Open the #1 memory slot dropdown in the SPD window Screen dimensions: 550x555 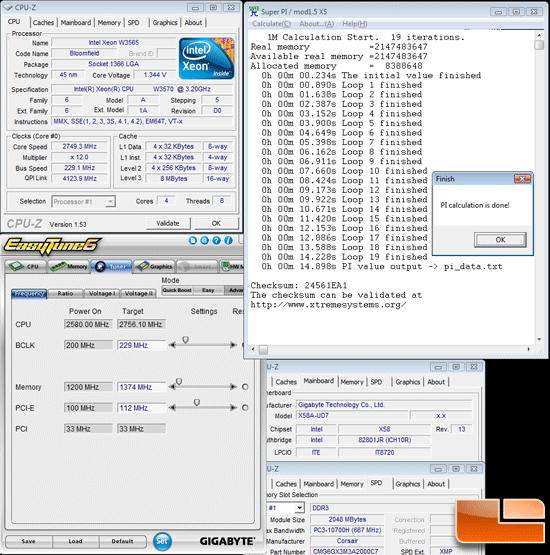pos(299,508)
